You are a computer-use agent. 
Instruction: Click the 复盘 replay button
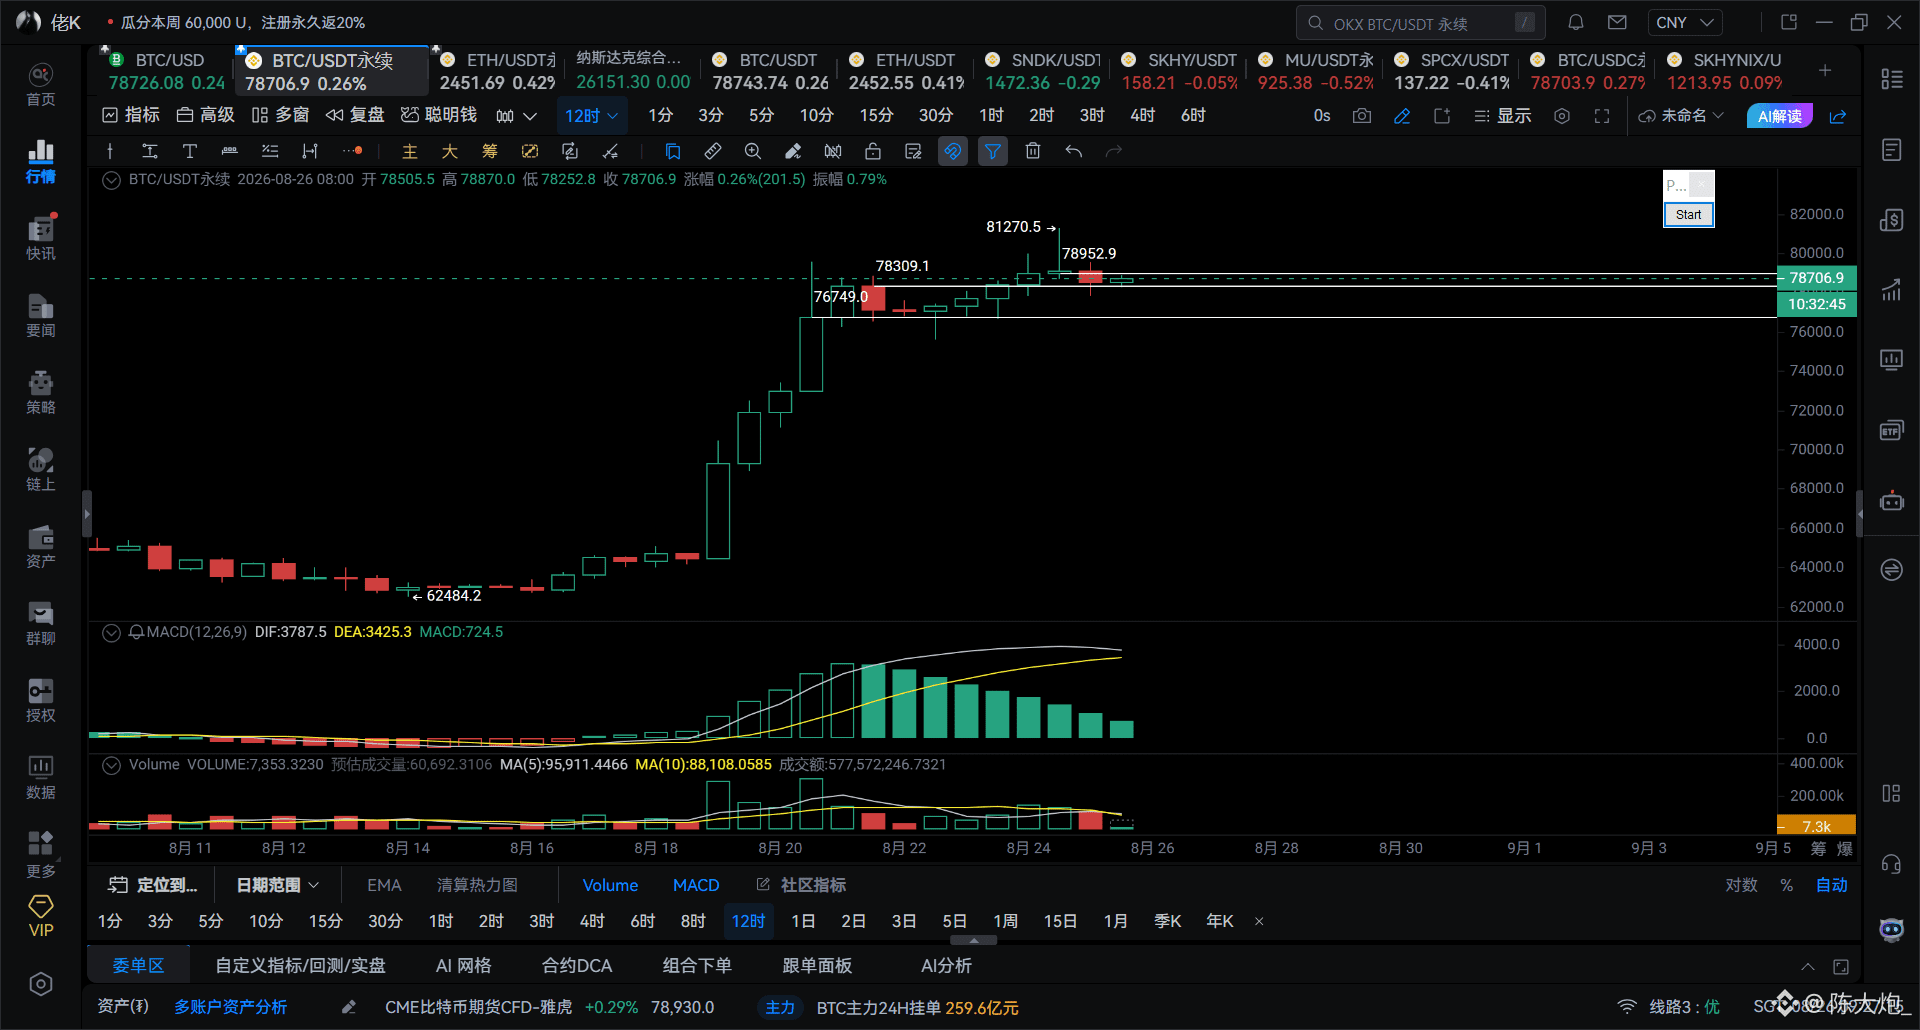click(355, 116)
